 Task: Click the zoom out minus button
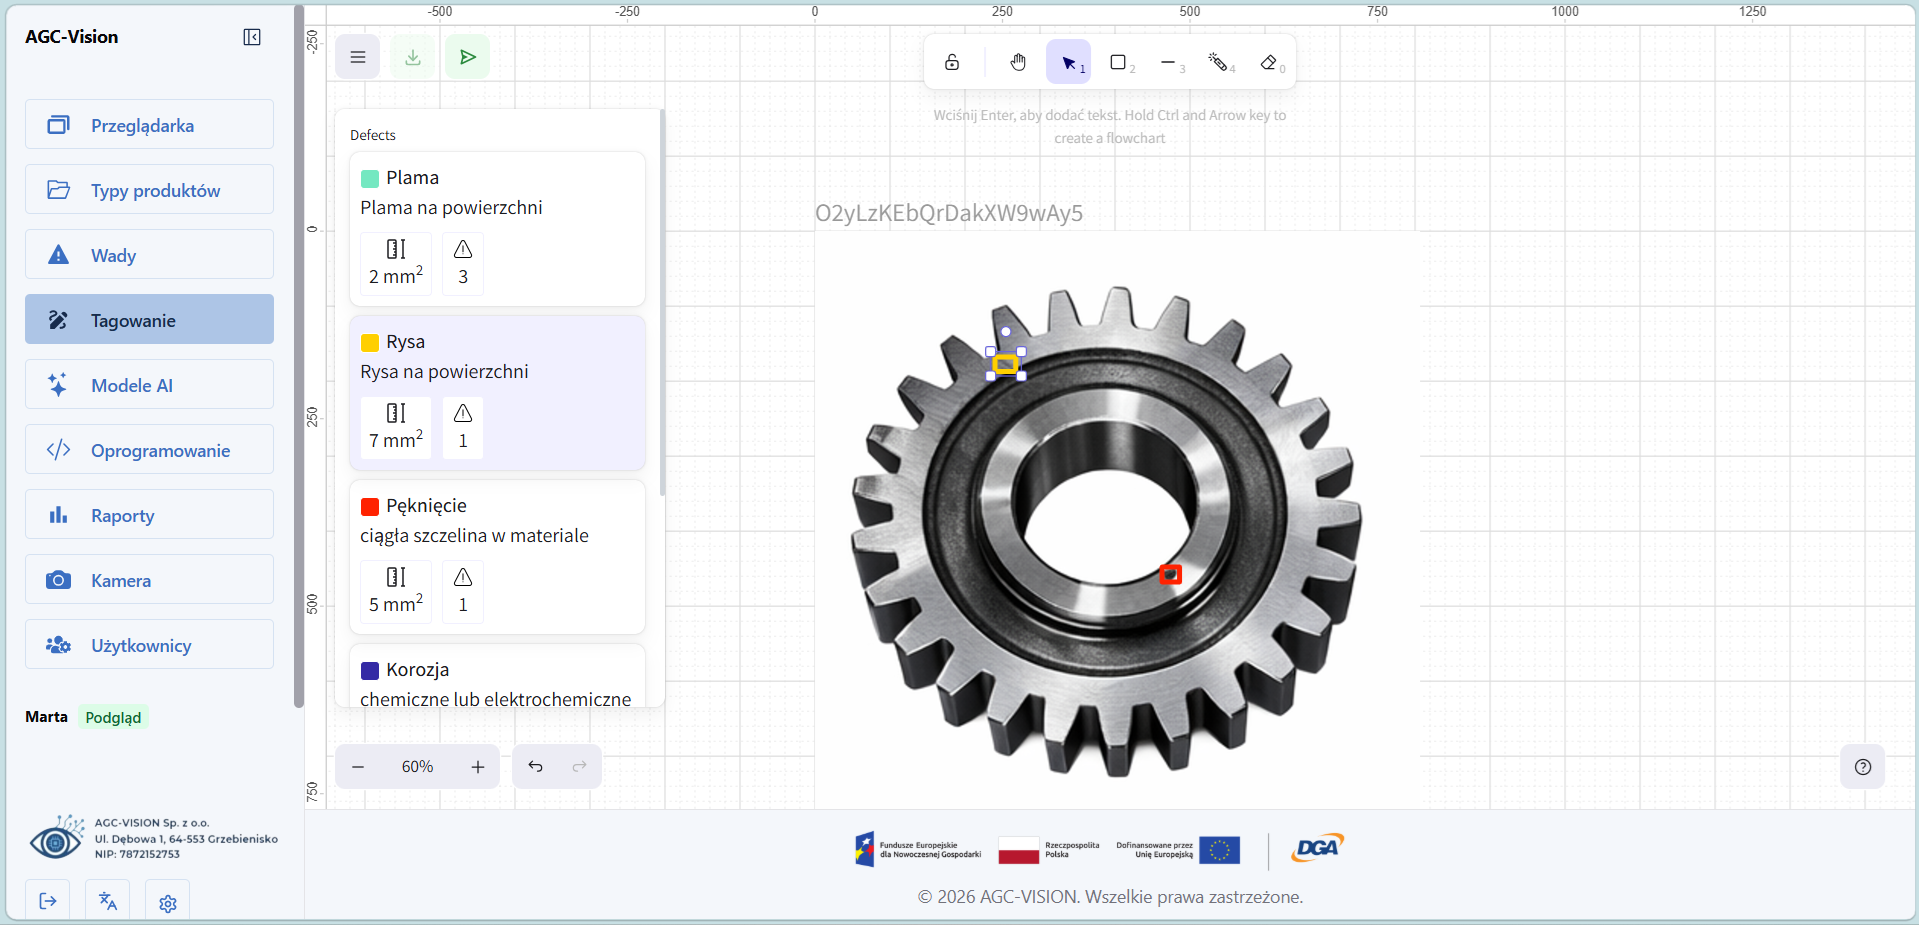tap(358, 767)
